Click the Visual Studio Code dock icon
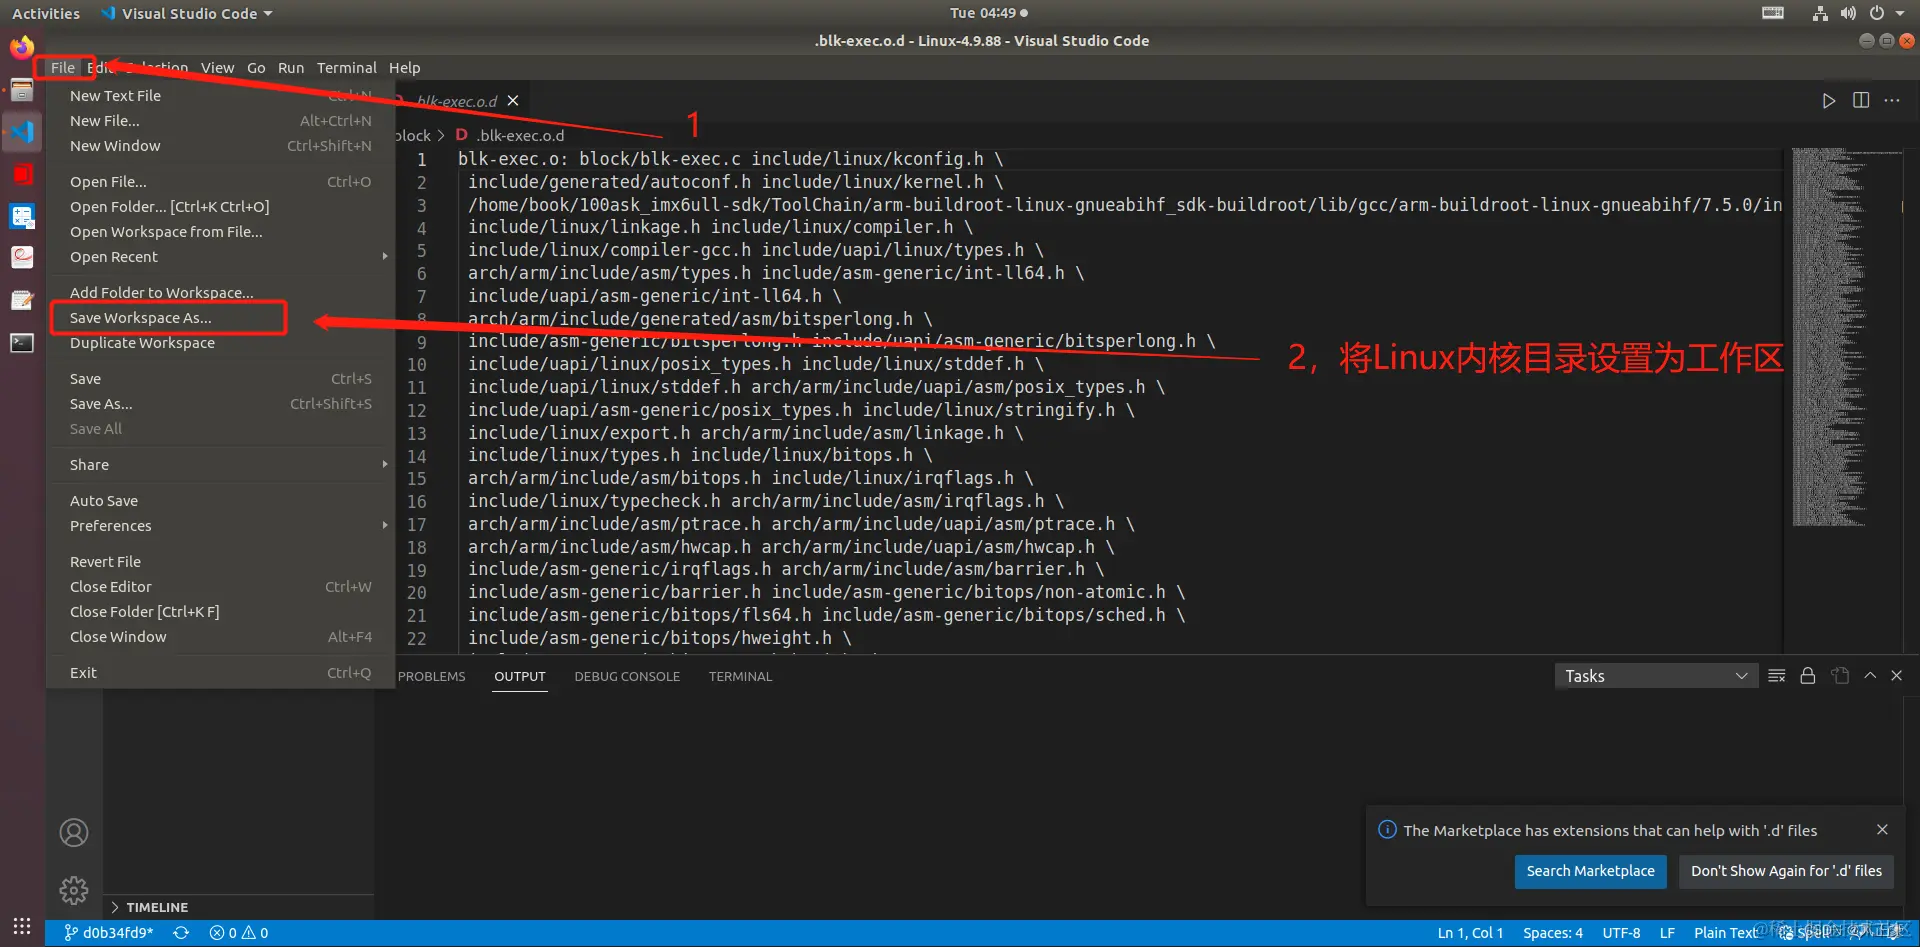This screenshot has width=1920, height=947. [21, 132]
